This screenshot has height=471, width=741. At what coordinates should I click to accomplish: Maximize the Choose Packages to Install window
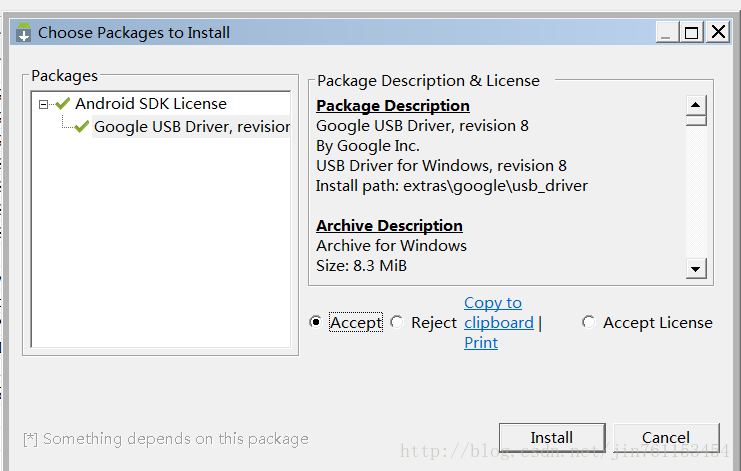(691, 33)
